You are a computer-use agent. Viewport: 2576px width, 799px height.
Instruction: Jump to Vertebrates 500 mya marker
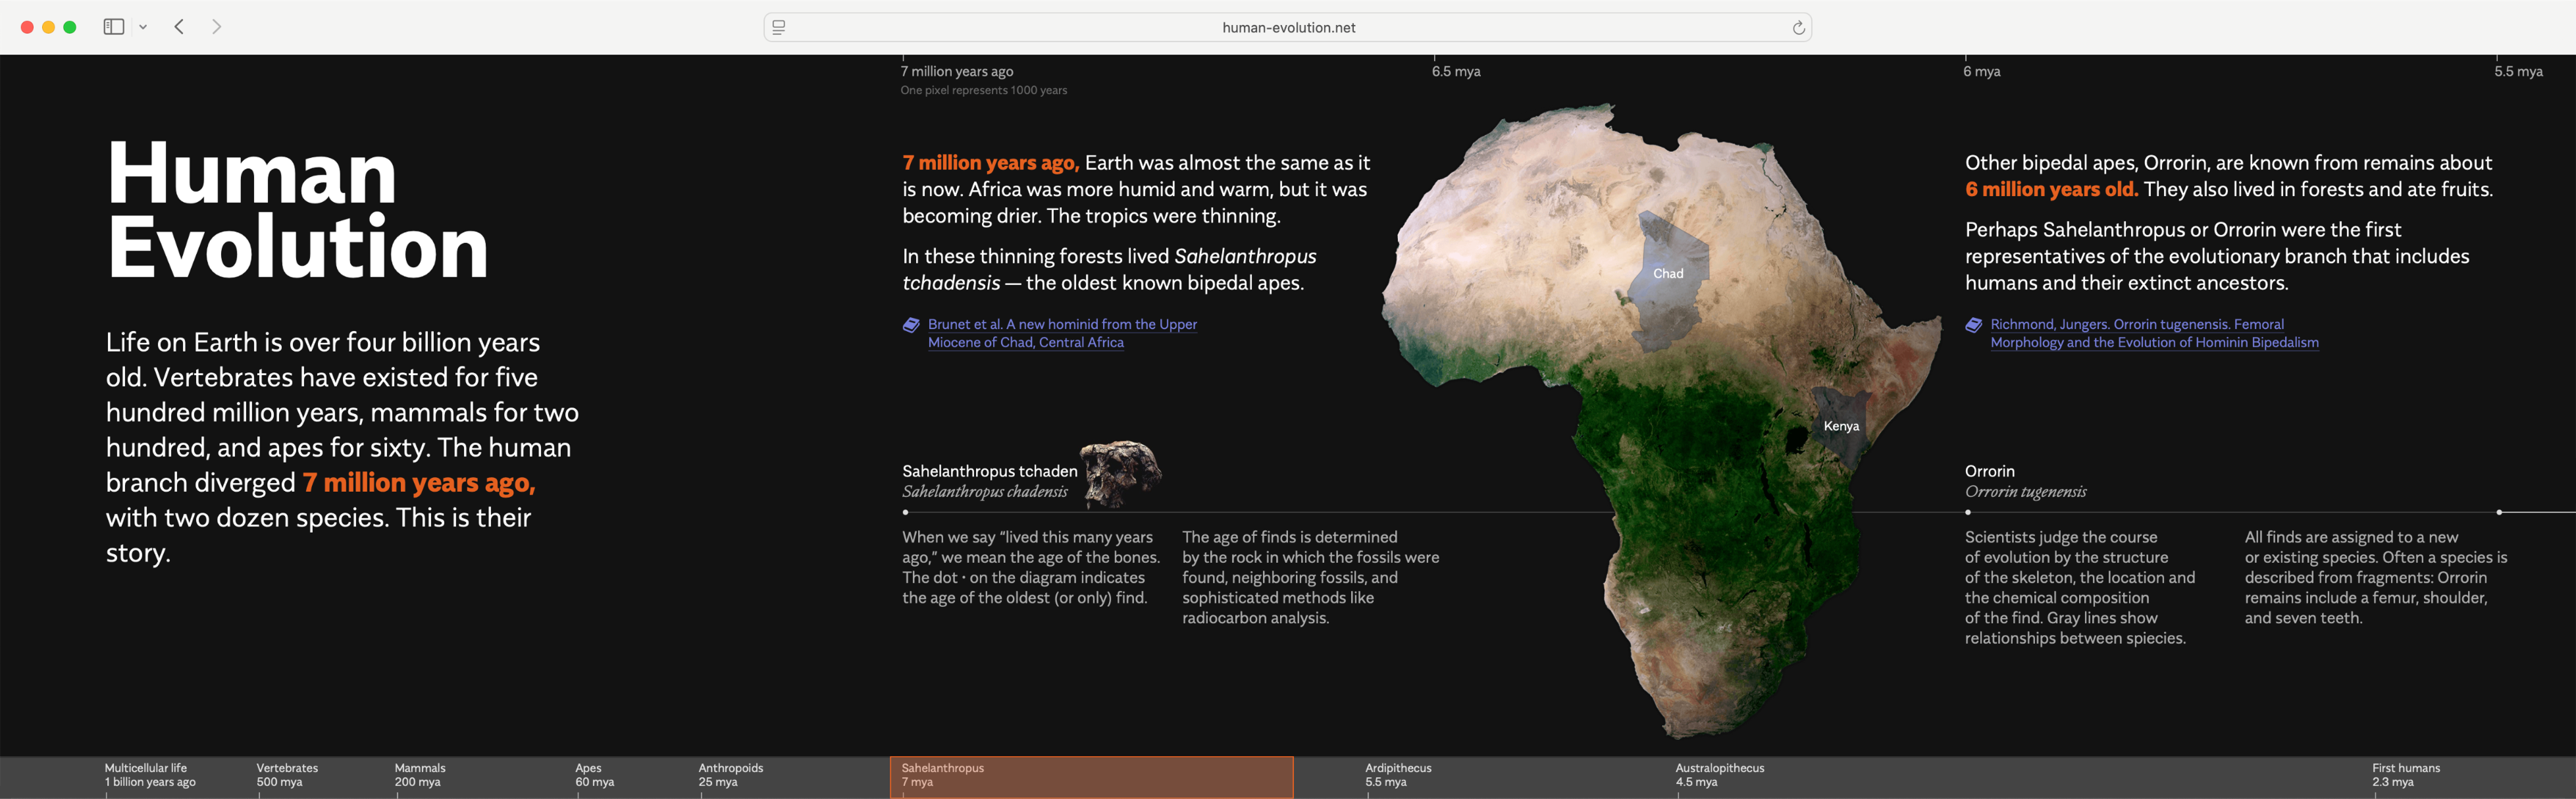[x=287, y=775]
